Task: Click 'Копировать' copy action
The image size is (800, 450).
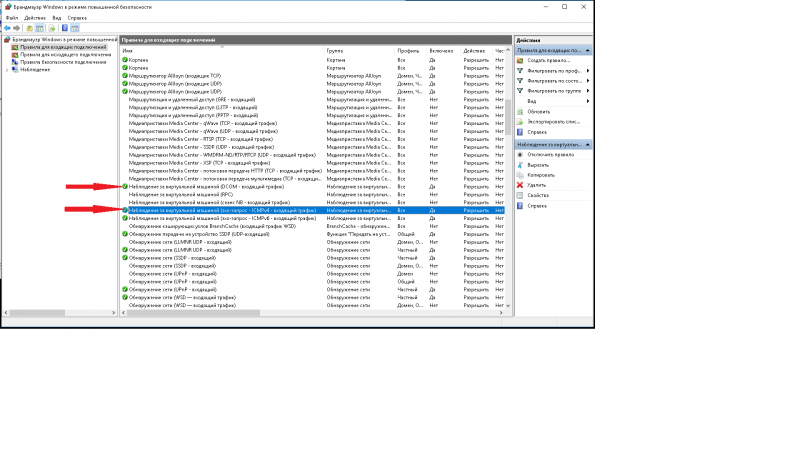Action: [x=541, y=175]
